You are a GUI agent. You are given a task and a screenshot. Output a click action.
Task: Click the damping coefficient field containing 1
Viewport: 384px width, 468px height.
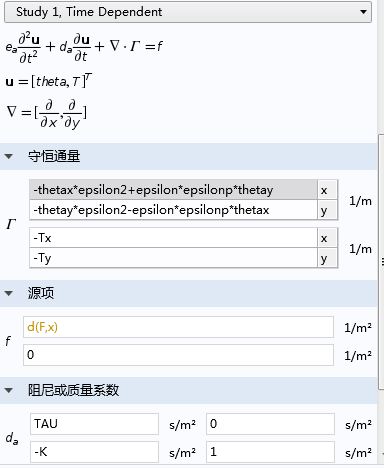(x=270, y=452)
